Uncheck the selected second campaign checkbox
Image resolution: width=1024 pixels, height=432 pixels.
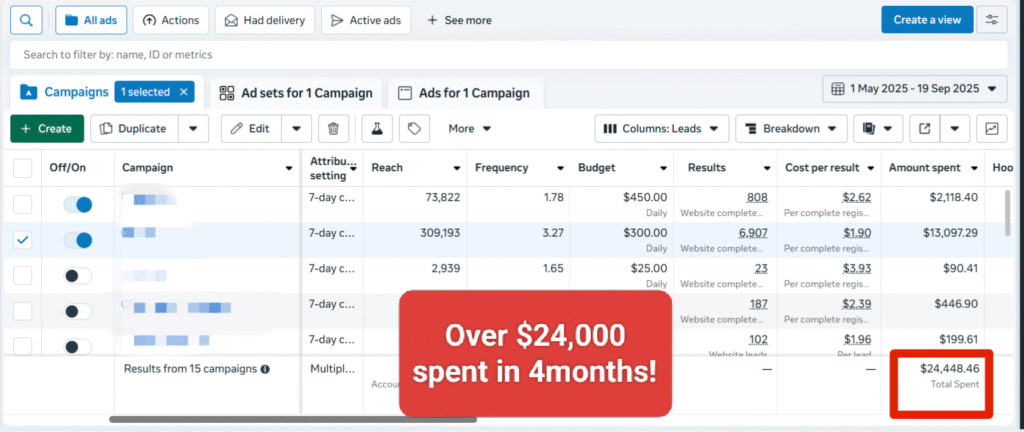(x=23, y=240)
